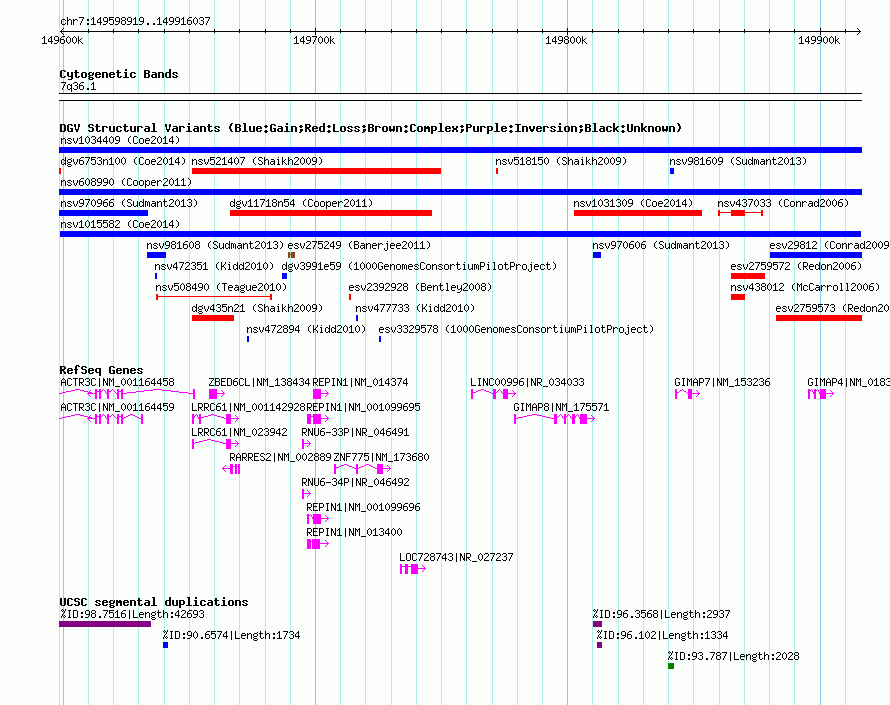Select the REPIN1 NM_001099695 gene glyph
The height and width of the screenshot is (705, 890).
click(318, 419)
